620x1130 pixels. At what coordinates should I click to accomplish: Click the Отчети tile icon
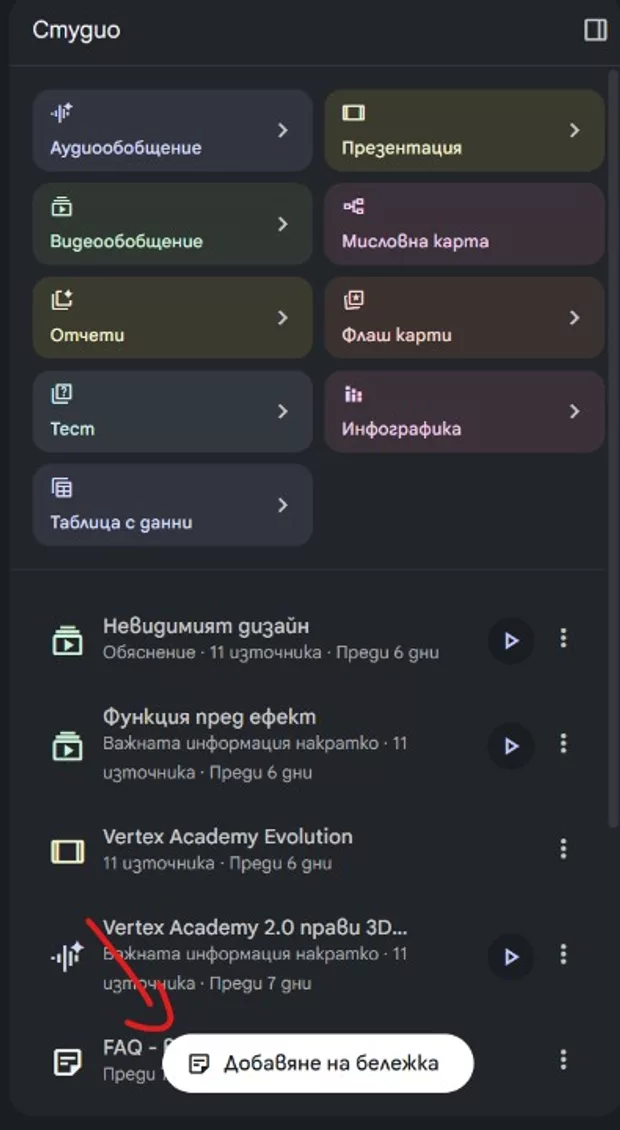62,299
